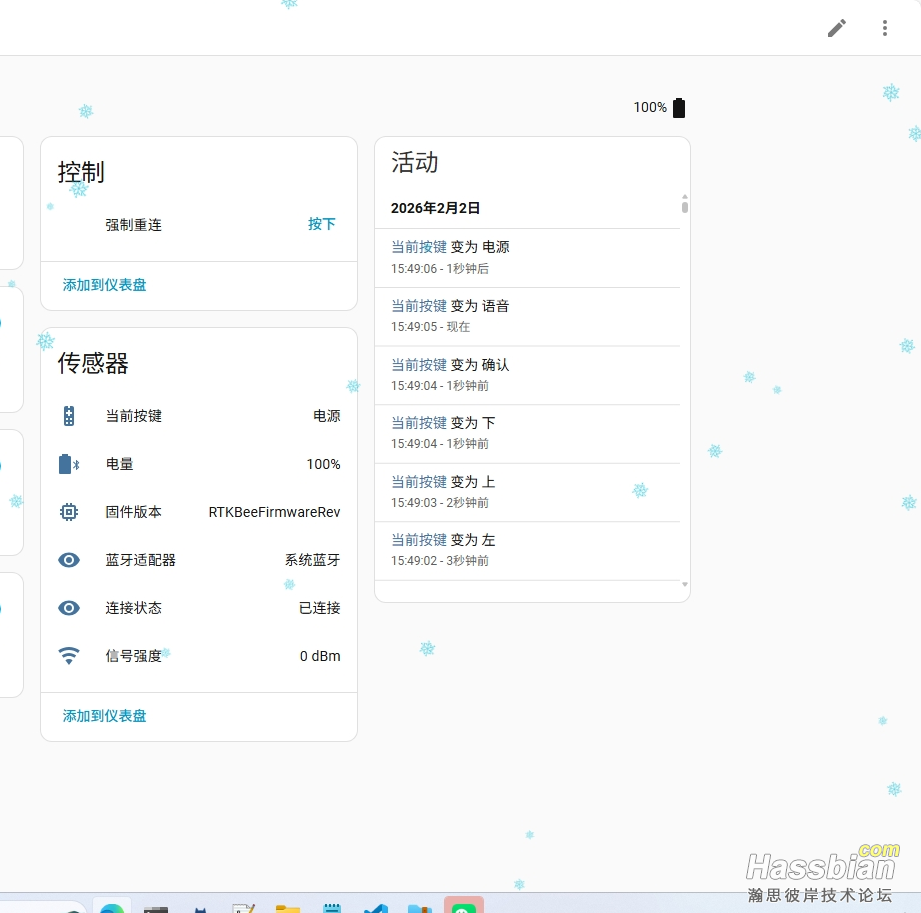Viewport: 921px width, 913px height.
Task: Click the remote icon beside 当前按键
Action: click(x=68, y=416)
